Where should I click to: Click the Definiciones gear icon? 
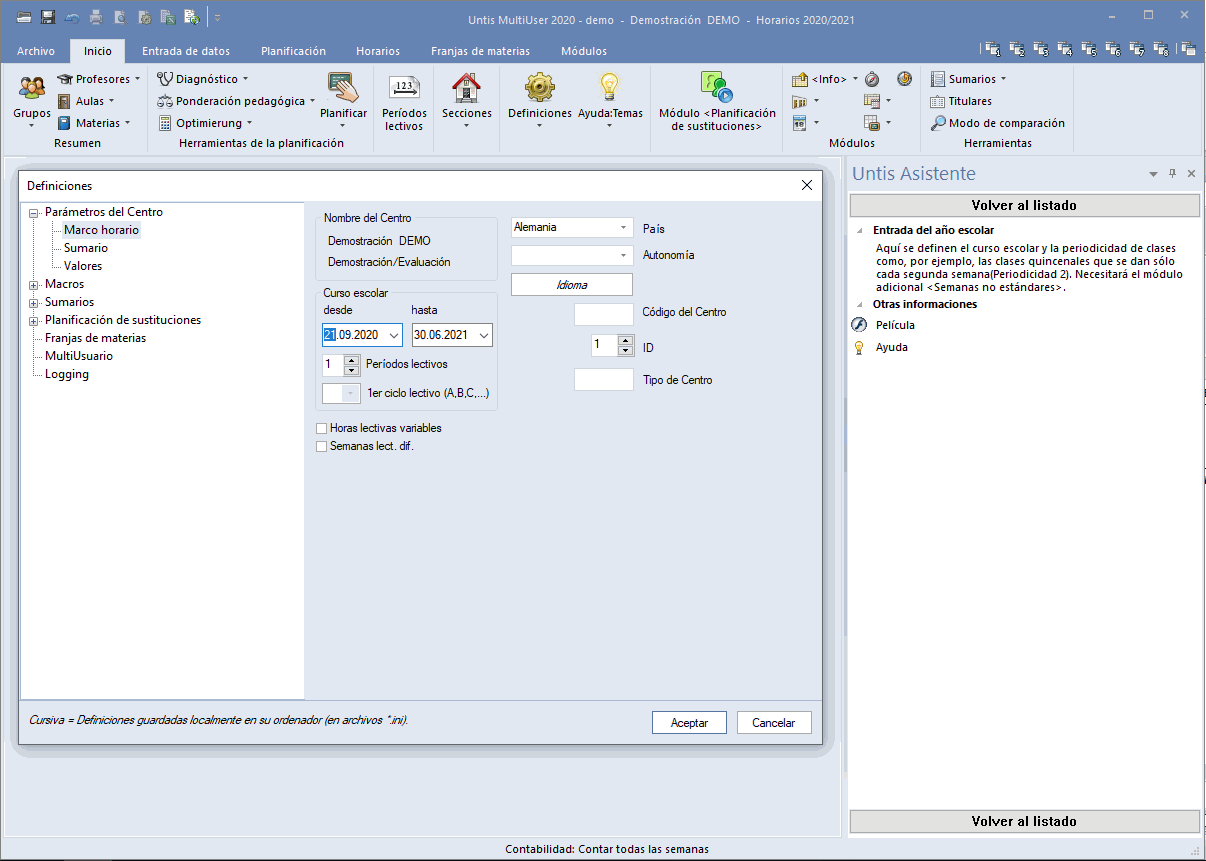click(539, 88)
